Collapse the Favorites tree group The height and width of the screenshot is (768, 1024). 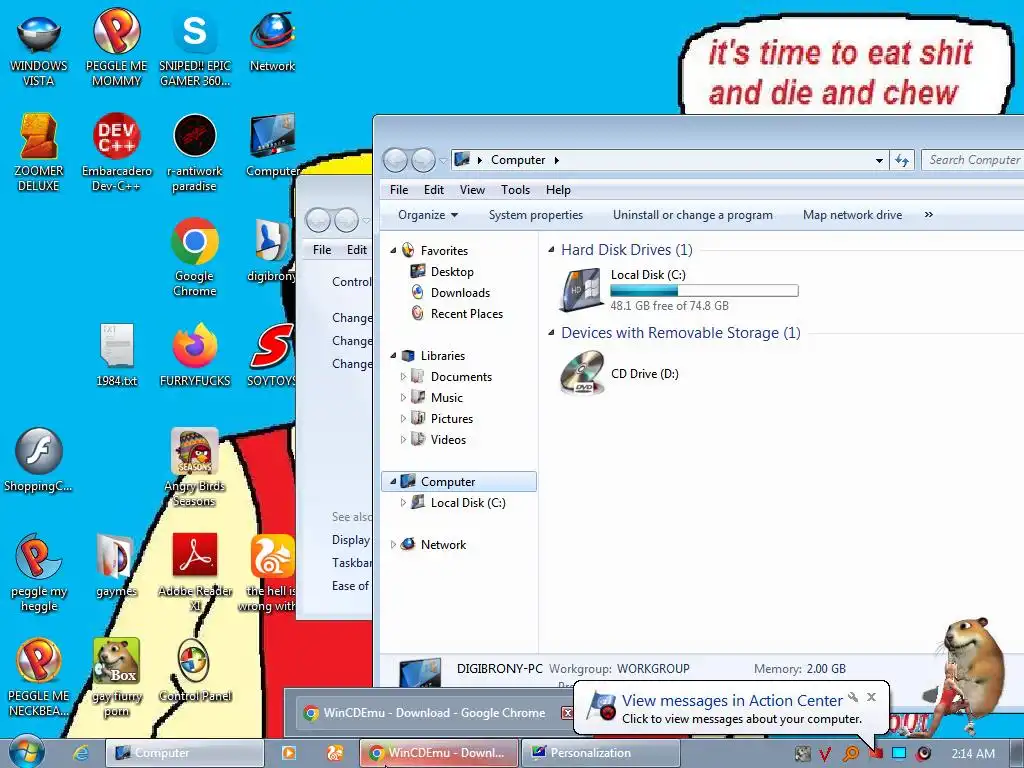(393, 250)
